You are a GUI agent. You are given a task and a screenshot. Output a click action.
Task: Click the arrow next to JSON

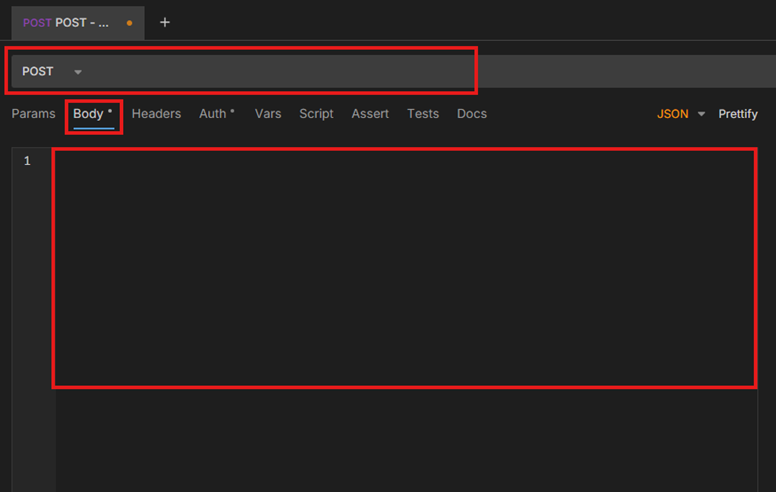coord(701,114)
